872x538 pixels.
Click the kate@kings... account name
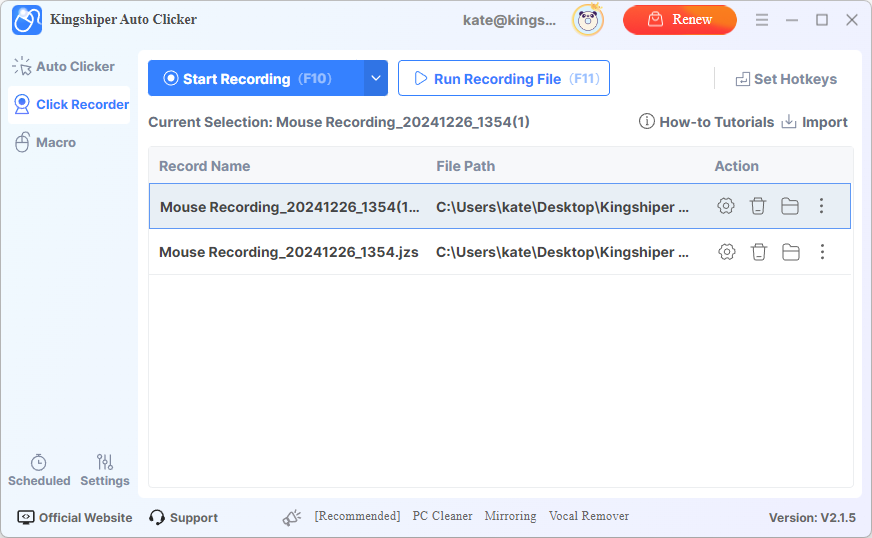click(509, 20)
